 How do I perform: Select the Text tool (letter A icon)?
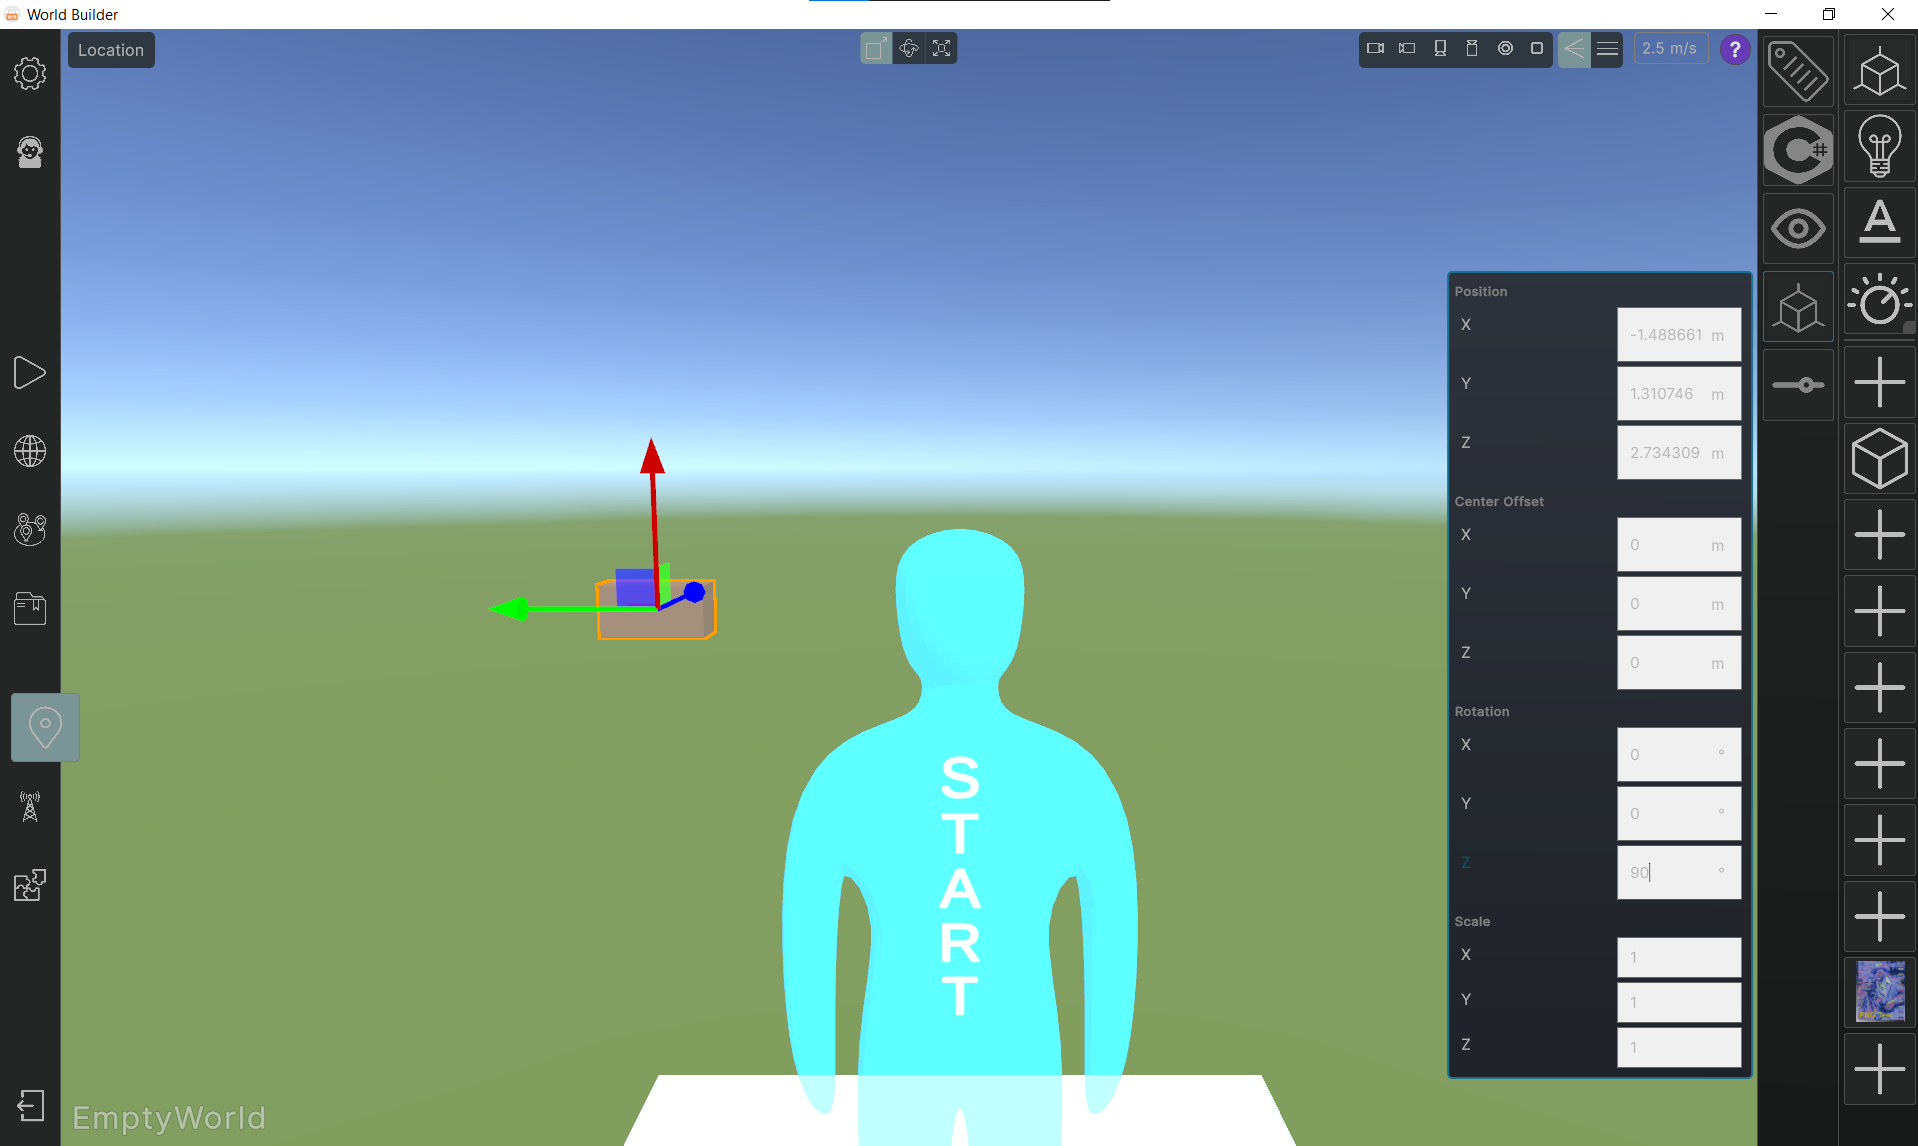tap(1879, 222)
